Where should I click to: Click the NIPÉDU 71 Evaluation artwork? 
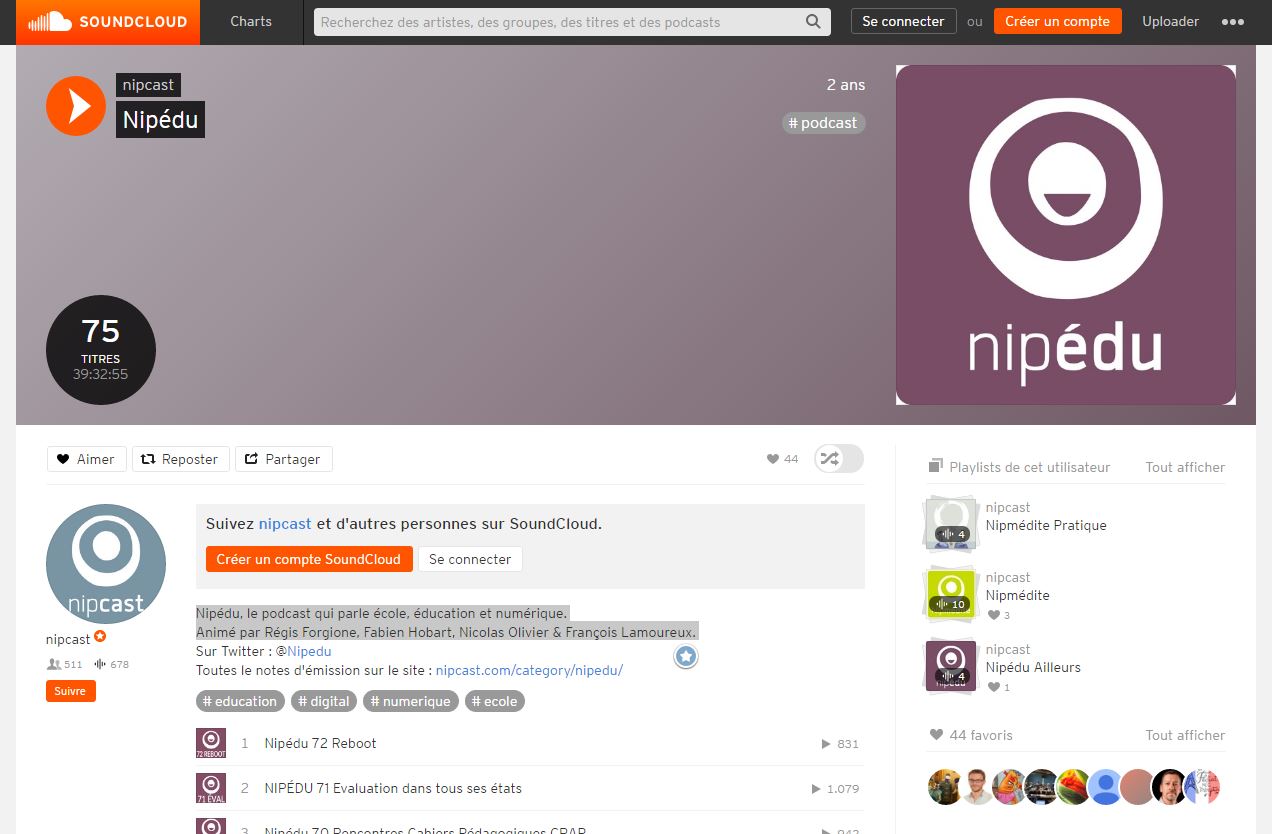(x=211, y=788)
